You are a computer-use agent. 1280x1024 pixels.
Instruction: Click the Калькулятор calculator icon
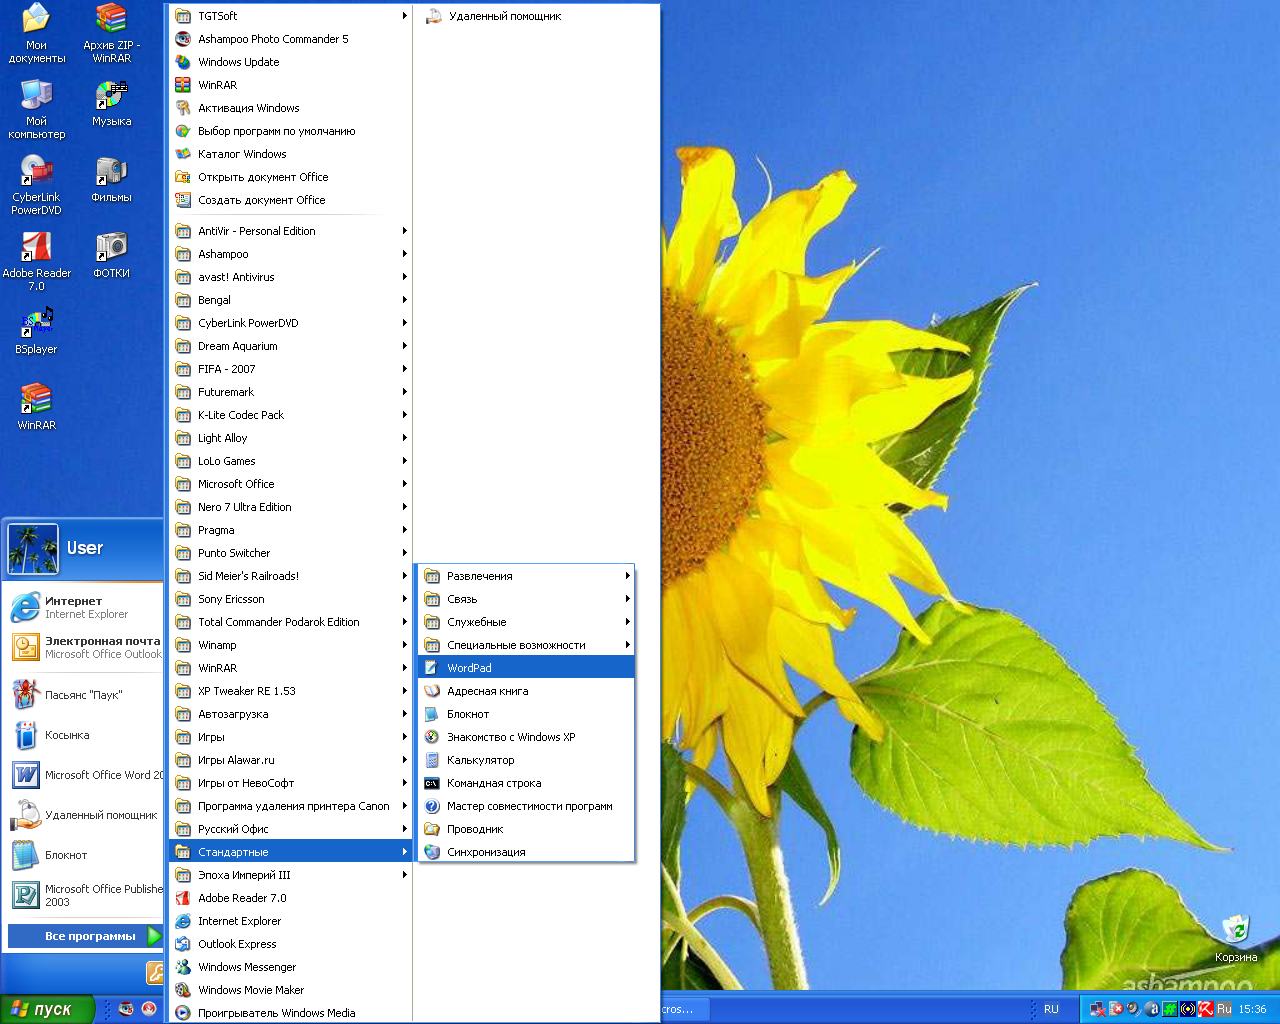(432, 760)
